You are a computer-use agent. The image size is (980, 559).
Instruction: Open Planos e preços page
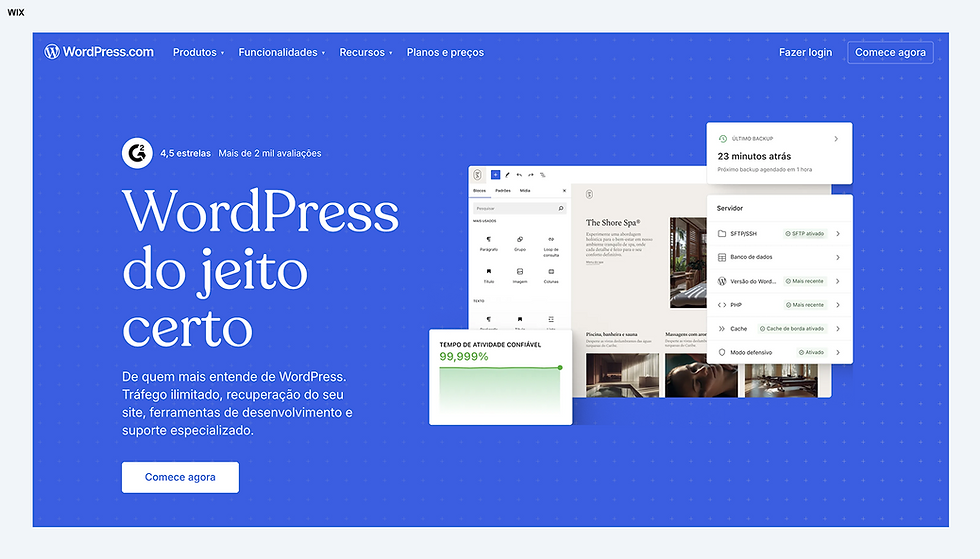[x=445, y=53]
